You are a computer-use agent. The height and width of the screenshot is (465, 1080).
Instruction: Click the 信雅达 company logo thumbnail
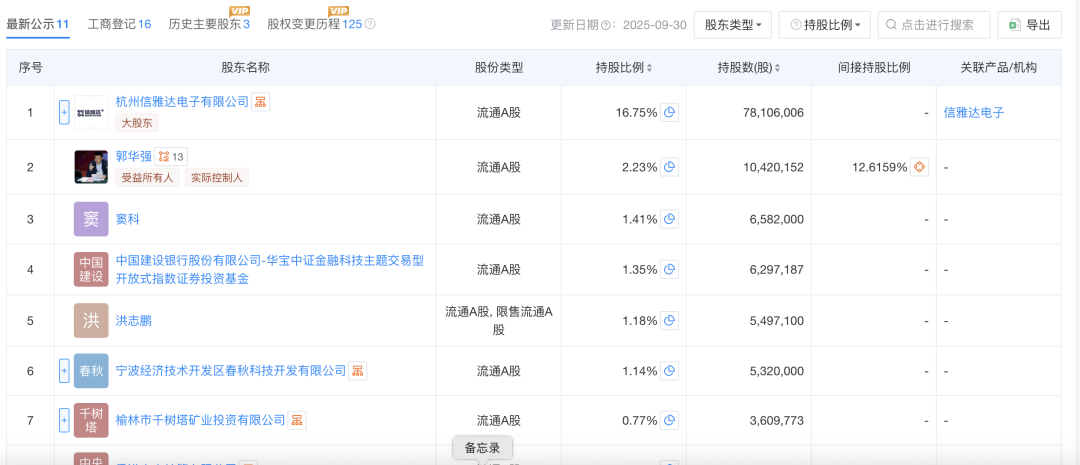91,112
